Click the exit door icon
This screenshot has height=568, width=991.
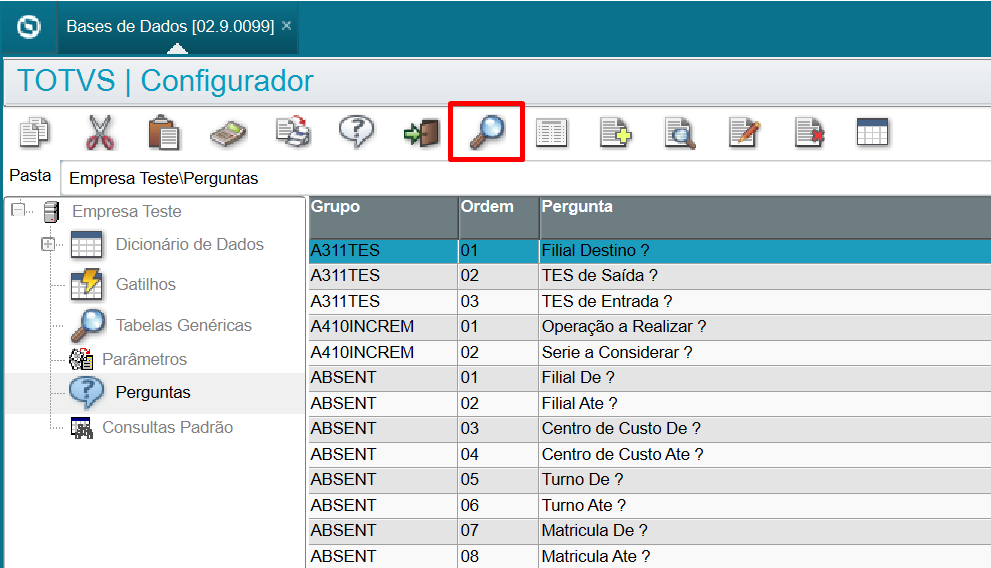tap(422, 133)
